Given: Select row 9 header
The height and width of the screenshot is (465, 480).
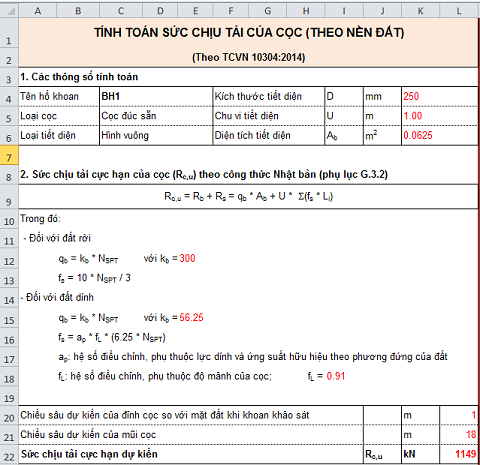Looking at the screenshot, I should point(9,197).
